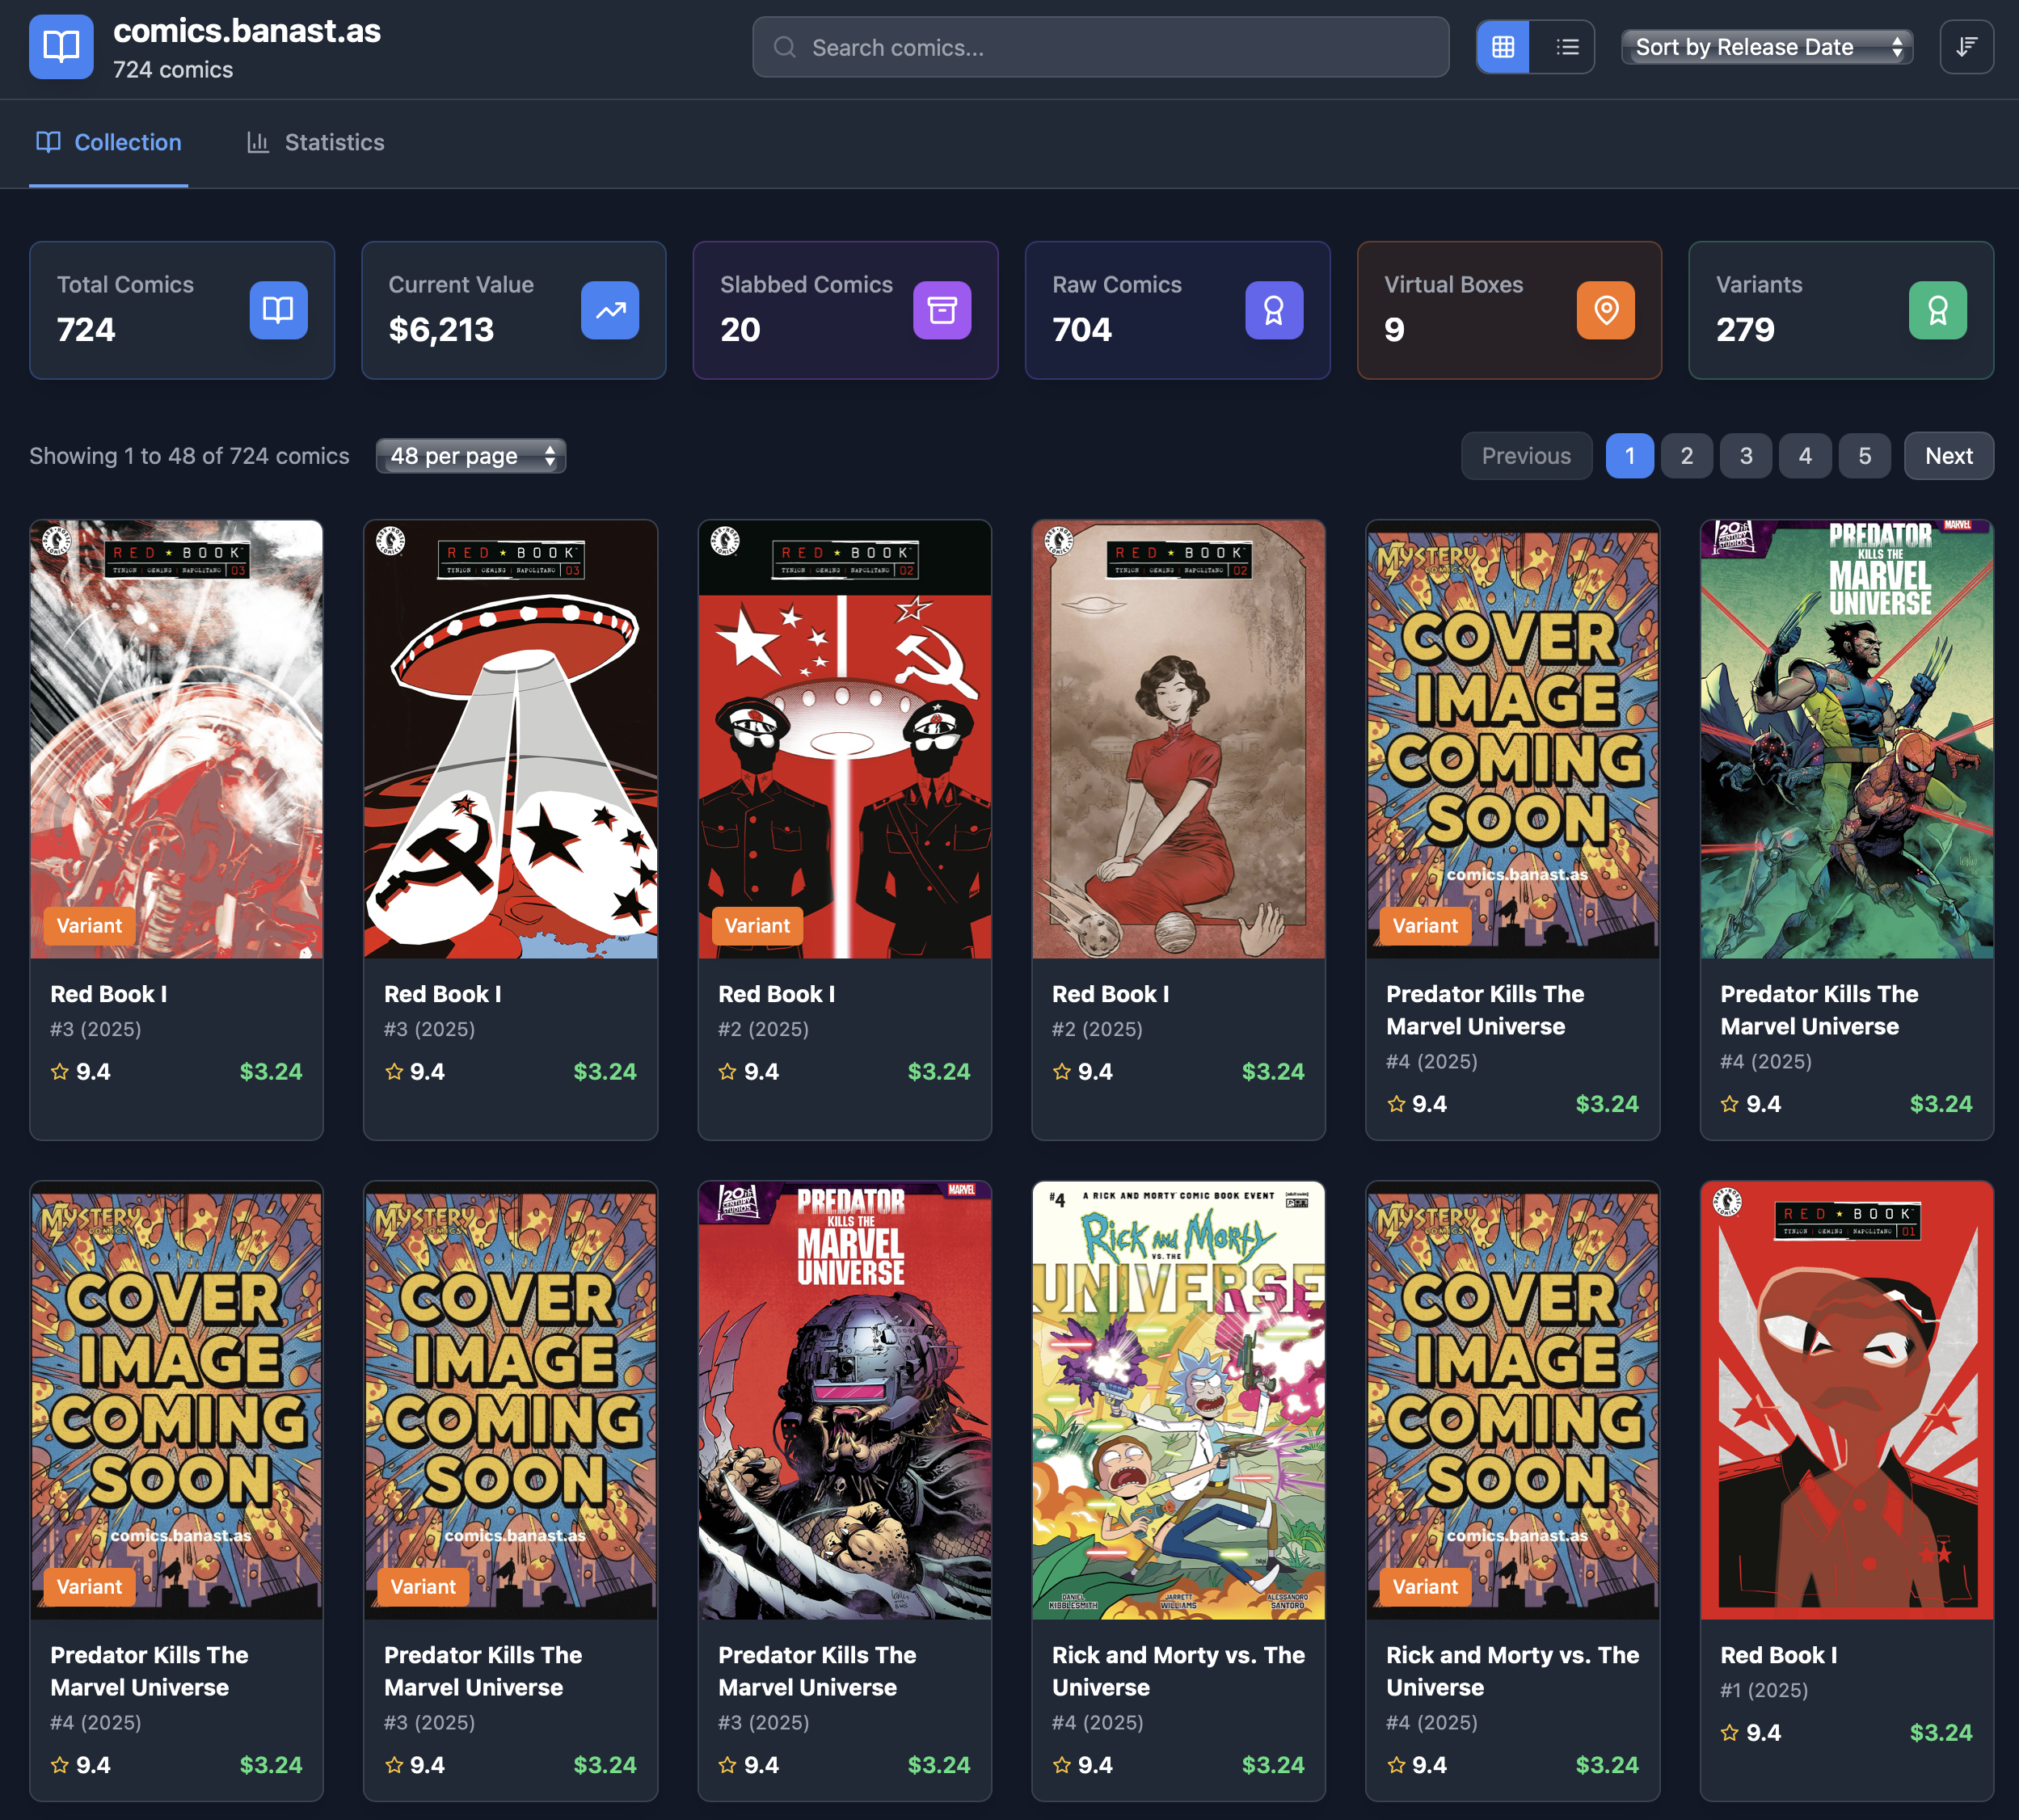
Task: Go to page 5 of results
Action: 1864,456
